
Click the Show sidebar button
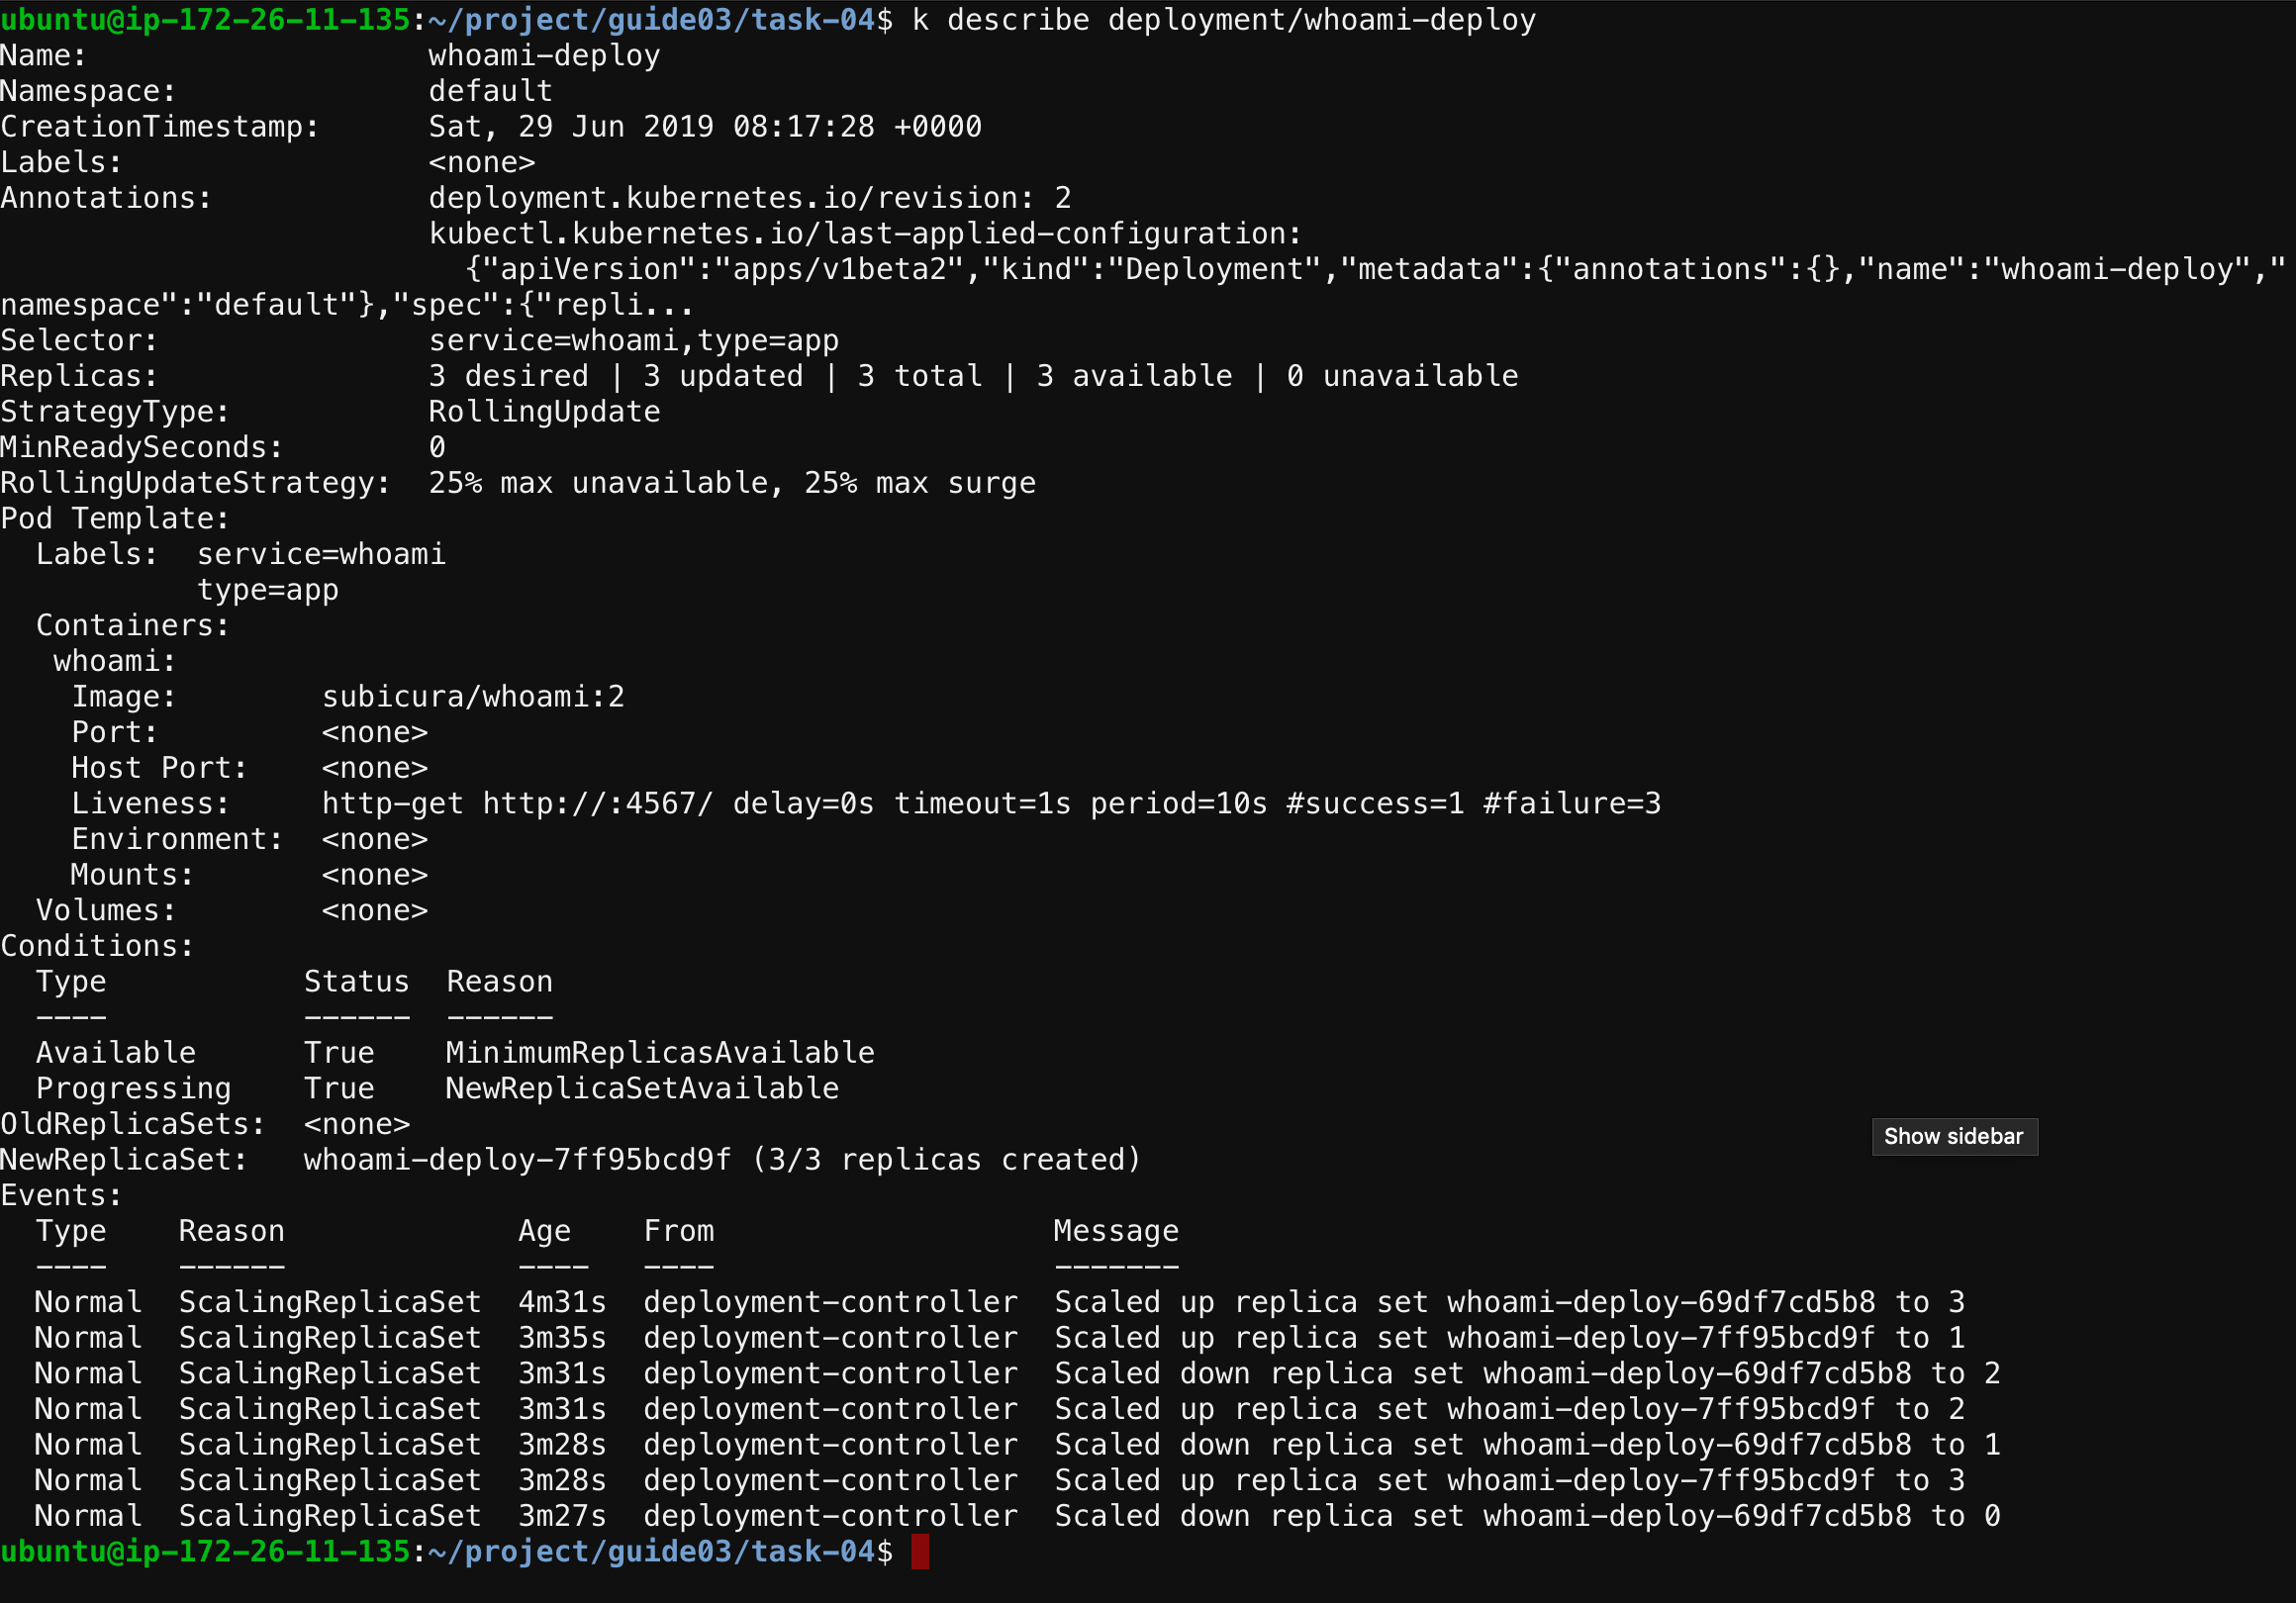coord(1953,1136)
